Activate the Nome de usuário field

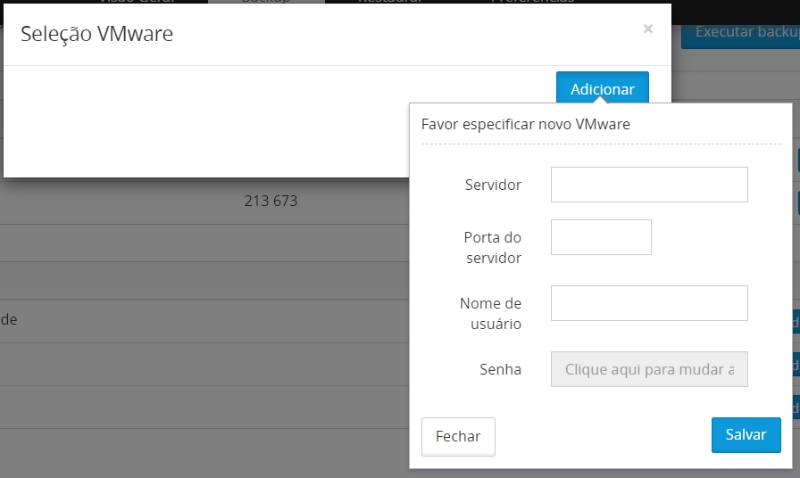649,303
